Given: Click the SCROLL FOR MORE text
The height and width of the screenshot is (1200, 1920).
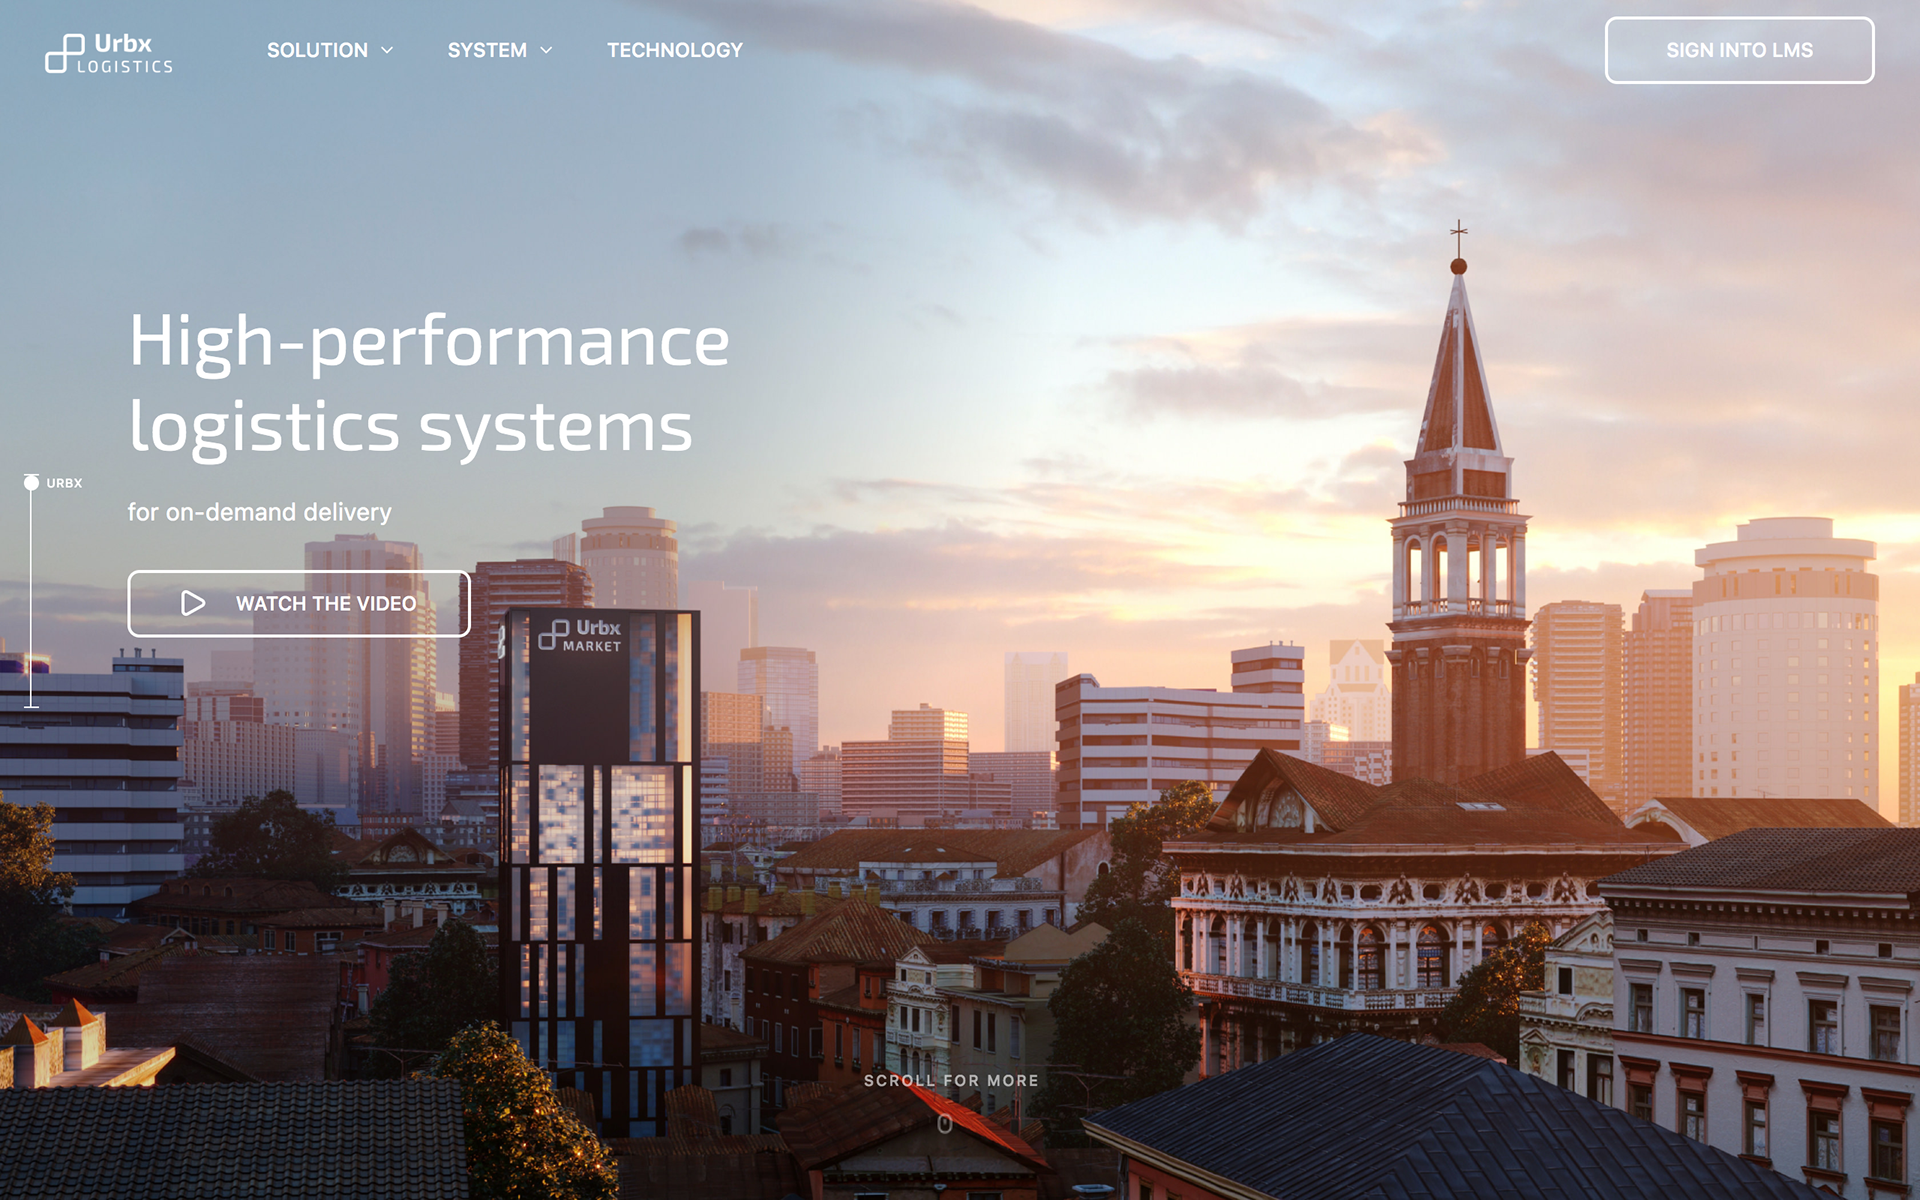Looking at the screenshot, I should [x=951, y=1080].
